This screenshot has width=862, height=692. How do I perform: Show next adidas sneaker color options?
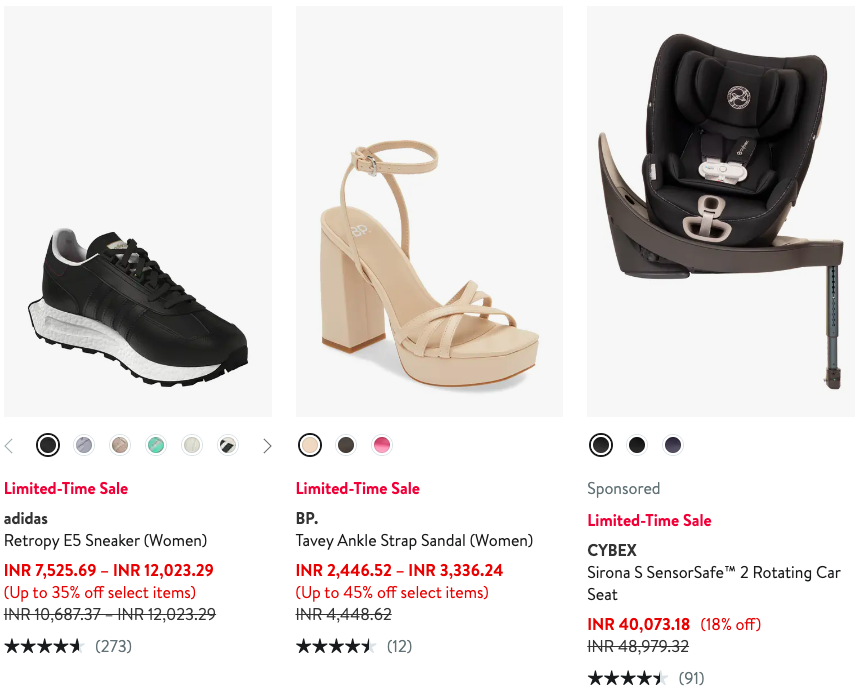267,446
